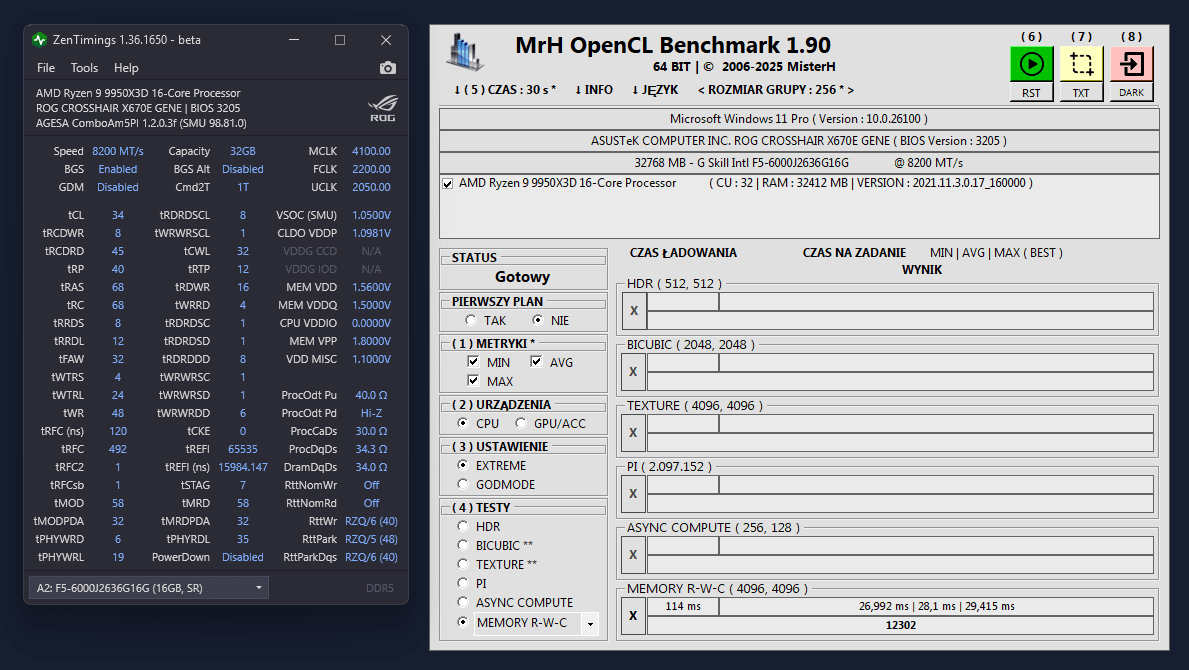Select the TEXTURE test radio button
Image resolution: width=1189 pixels, height=670 pixels.
463,564
